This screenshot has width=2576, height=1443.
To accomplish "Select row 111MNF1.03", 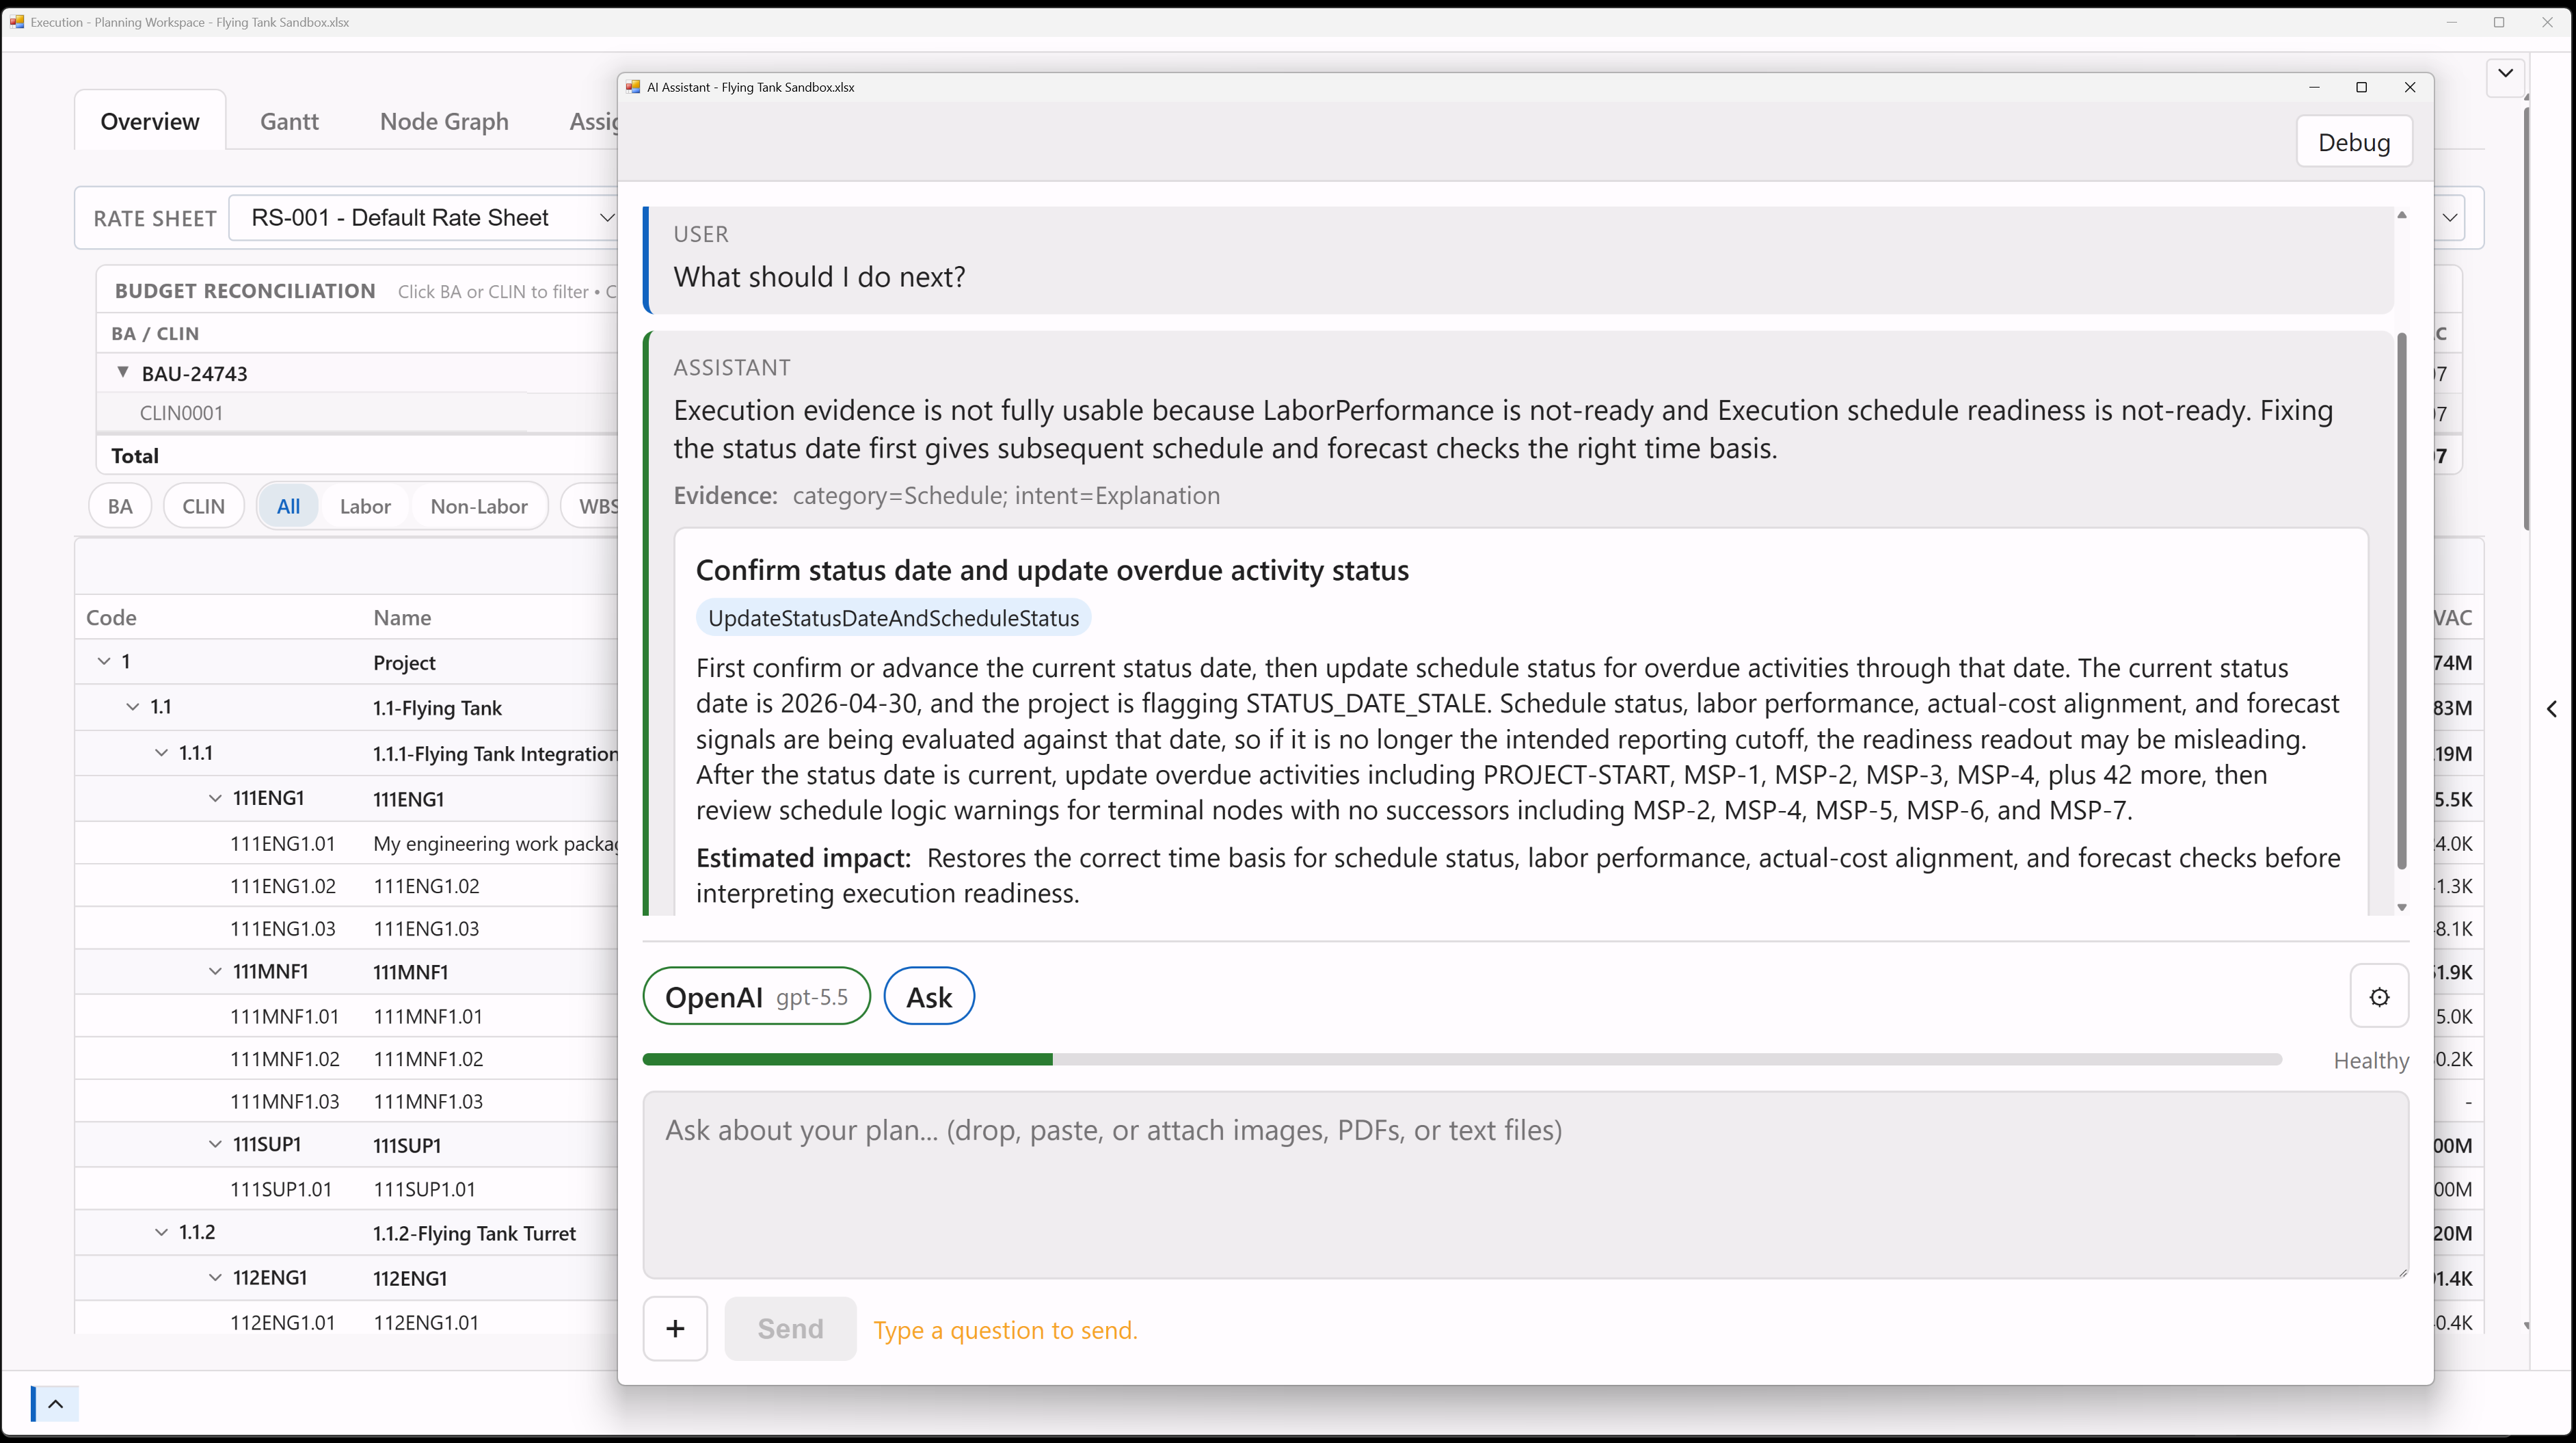I will [x=347, y=1101].
